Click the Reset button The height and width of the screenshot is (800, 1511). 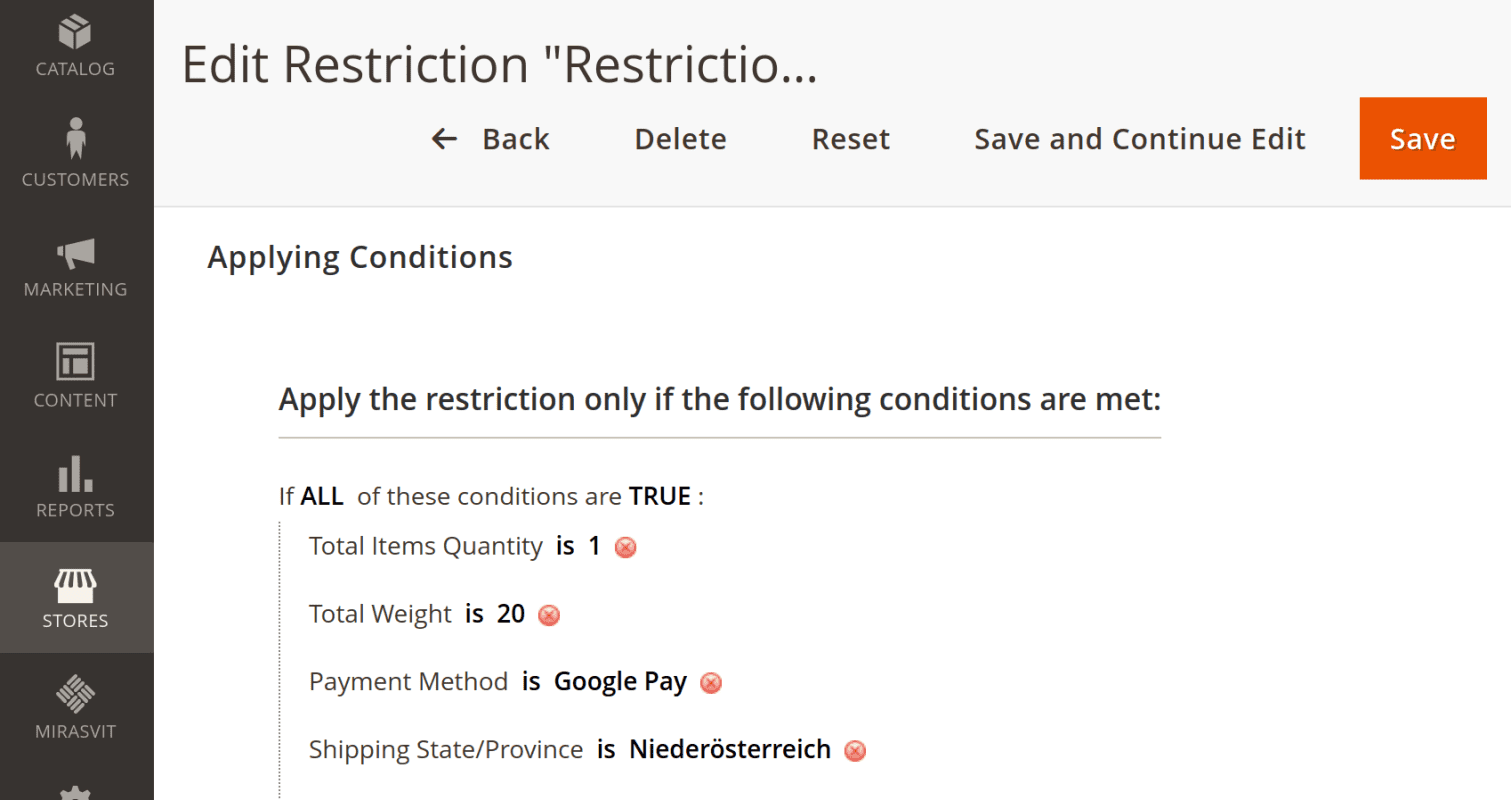pos(851,139)
